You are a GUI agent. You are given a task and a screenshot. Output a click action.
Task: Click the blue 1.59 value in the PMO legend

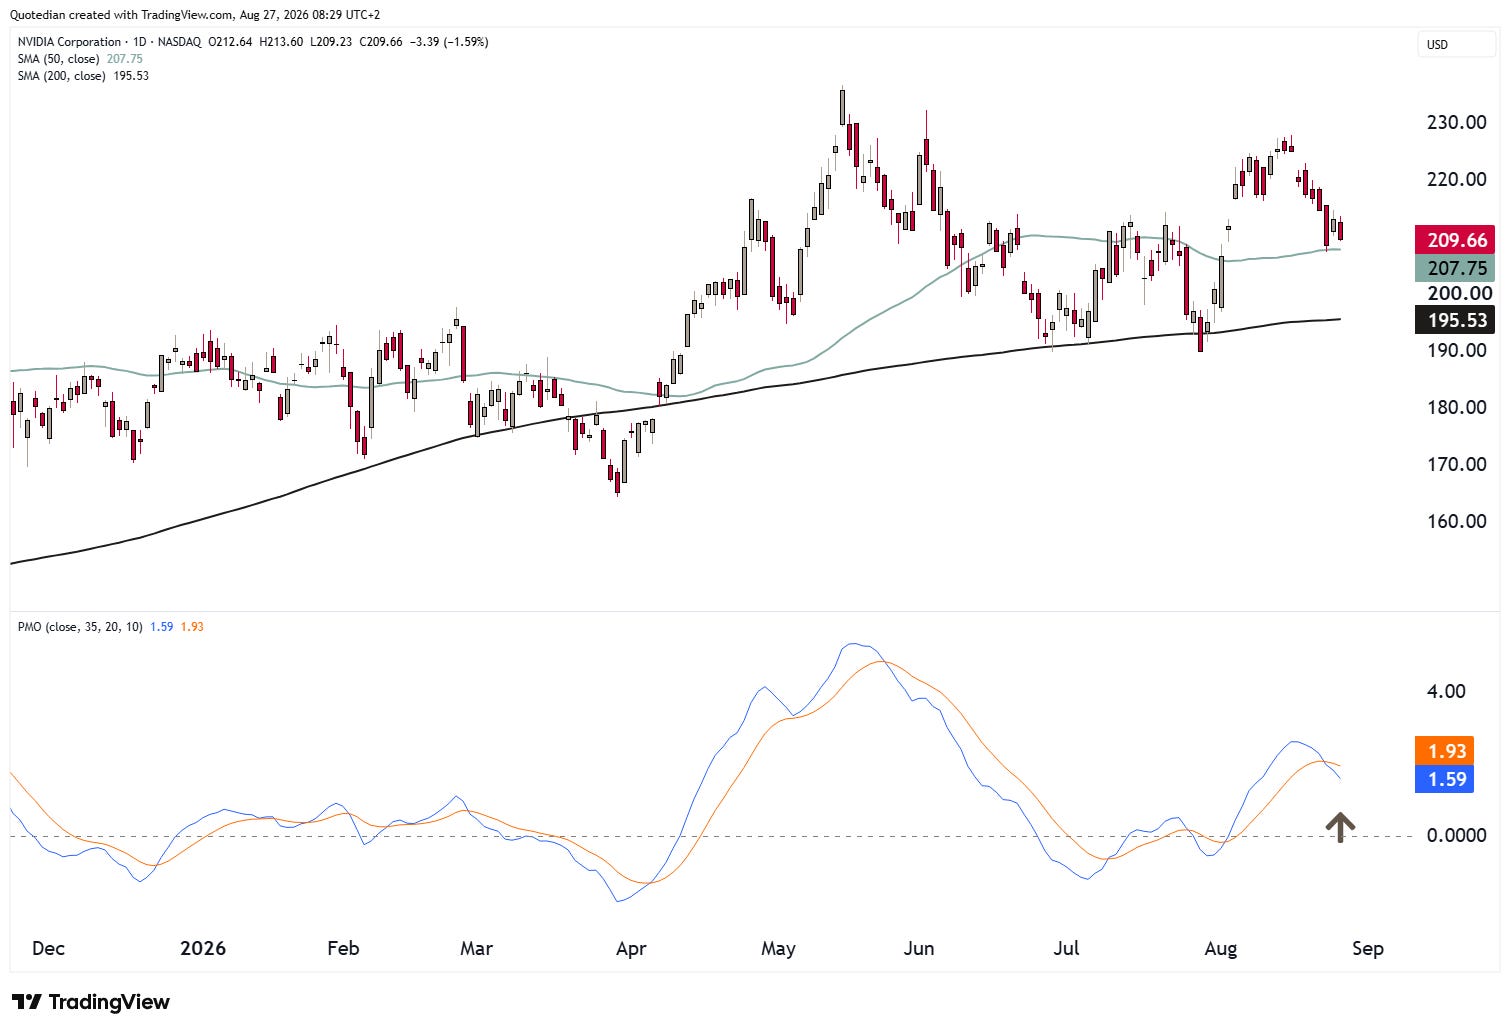(161, 627)
